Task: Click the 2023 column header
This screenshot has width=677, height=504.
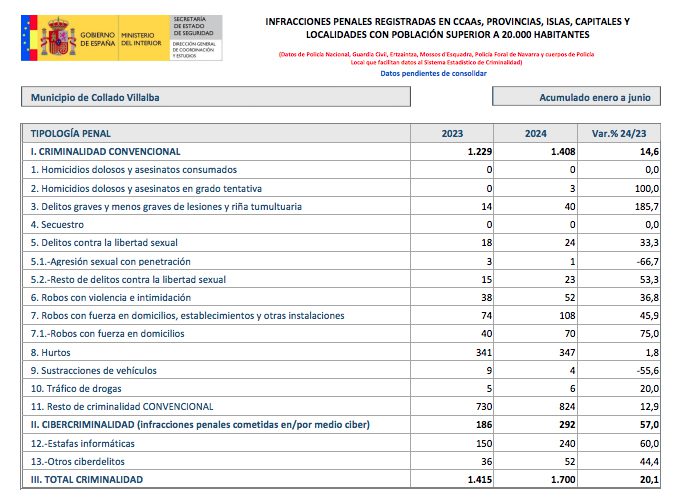Action: 452,133
